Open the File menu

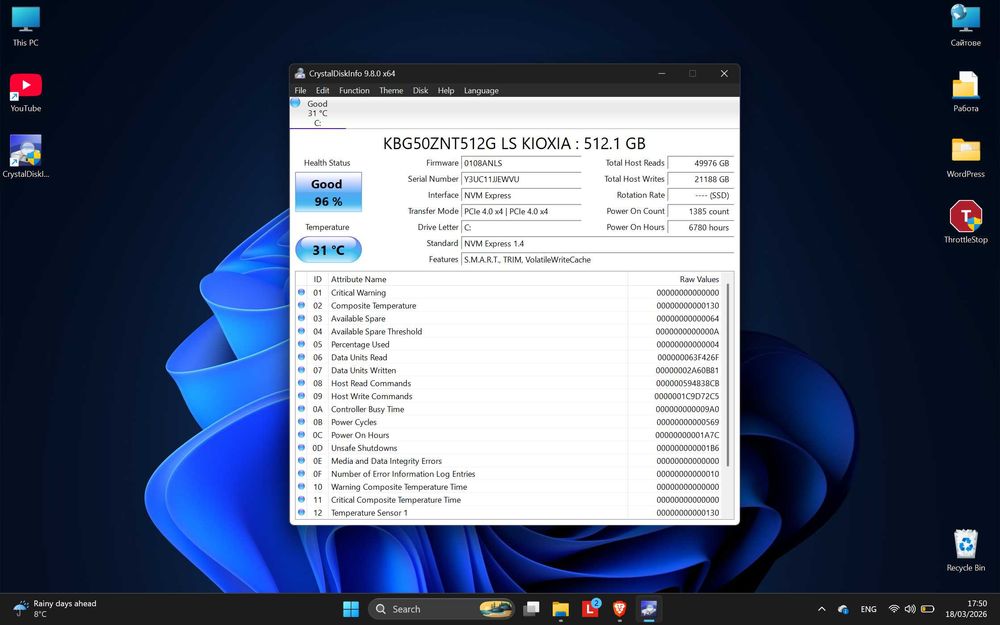pyautogui.click(x=300, y=91)
